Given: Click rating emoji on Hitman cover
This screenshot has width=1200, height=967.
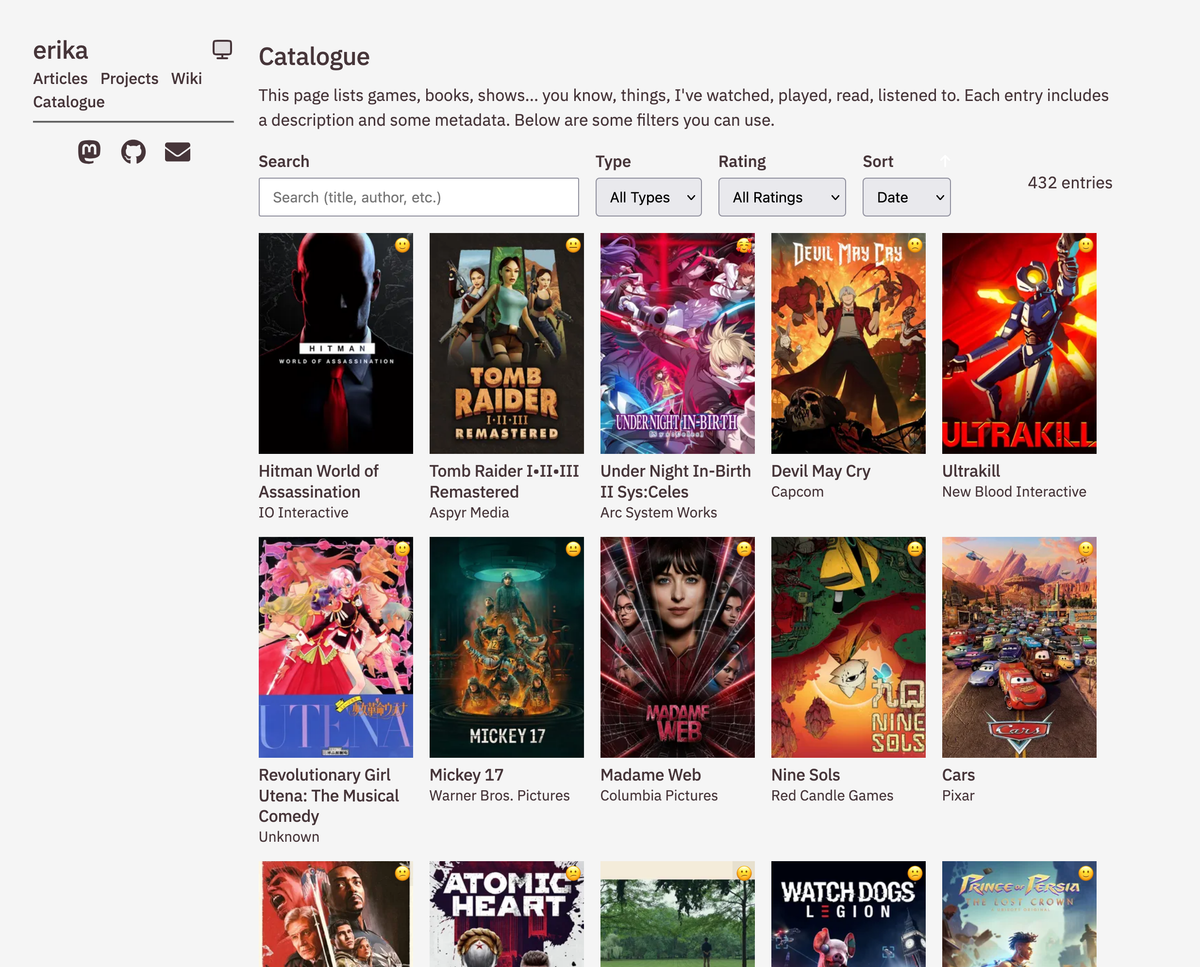Looking at the screenshot, I should [401, 245].
